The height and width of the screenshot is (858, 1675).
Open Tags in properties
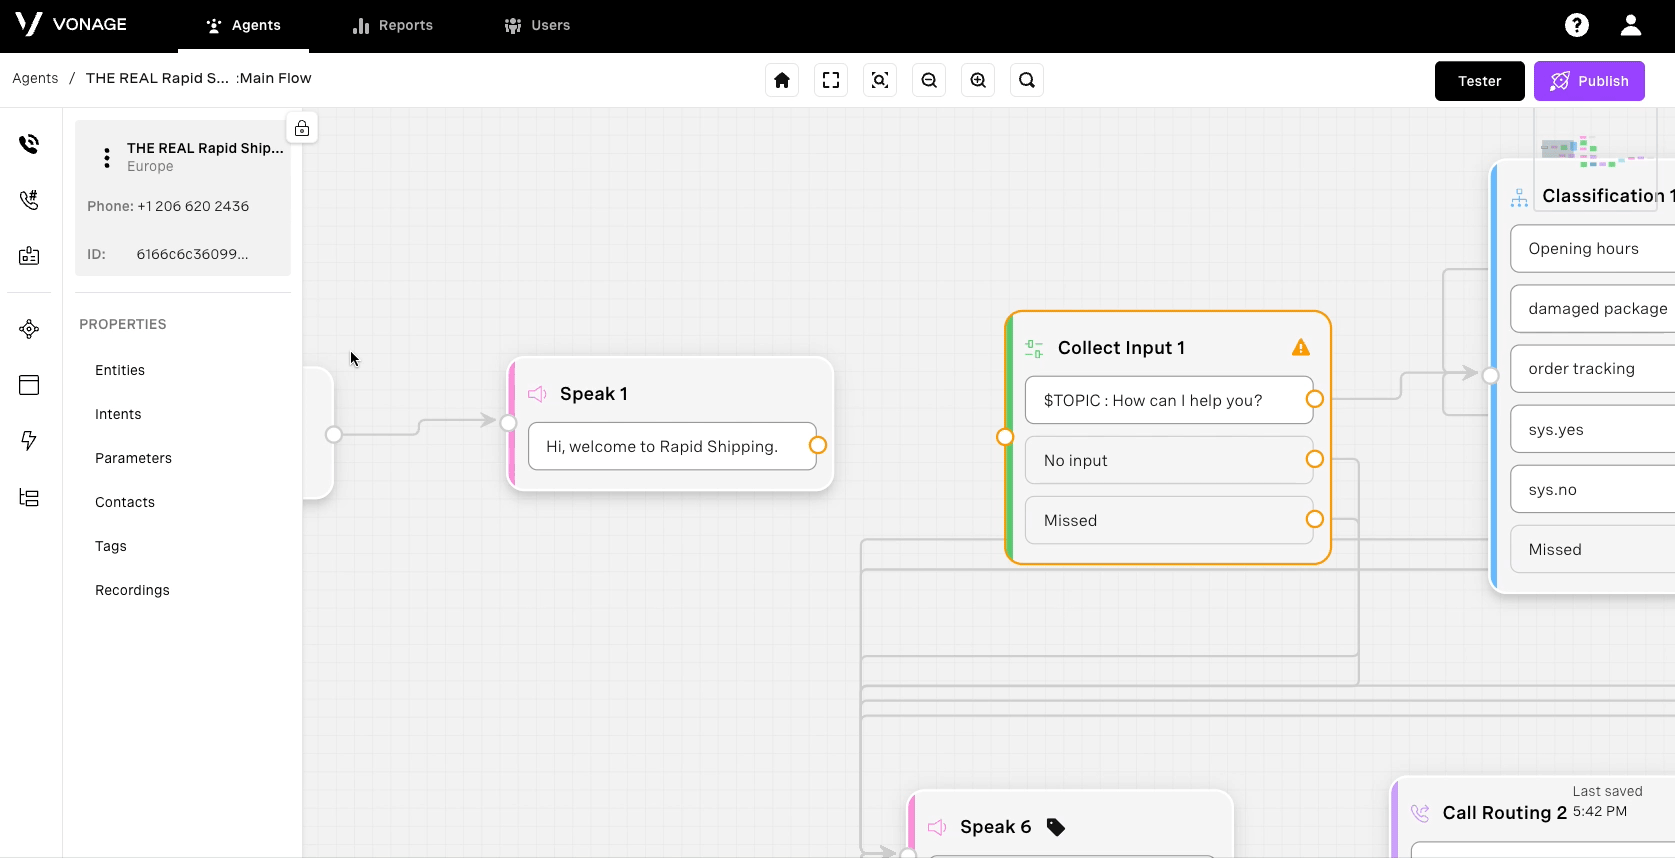(x=111, y=546)
